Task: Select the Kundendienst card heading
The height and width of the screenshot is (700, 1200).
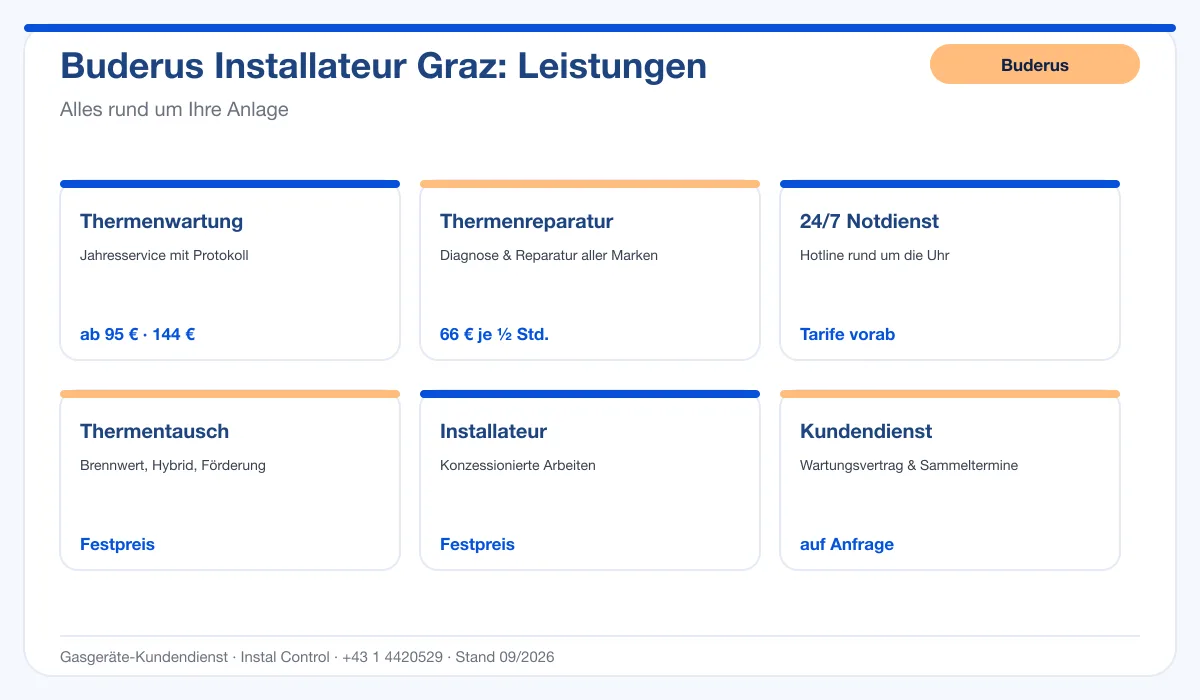Action: tap(866, 431)
